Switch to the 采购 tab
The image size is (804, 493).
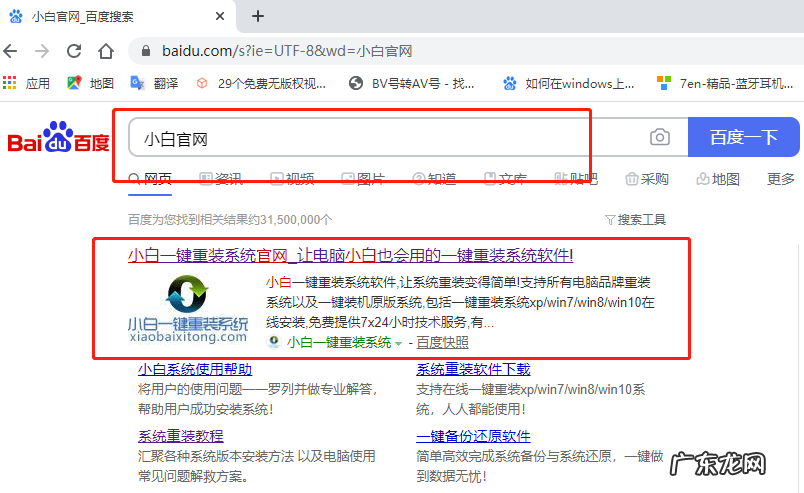click(x=647, y=179)
